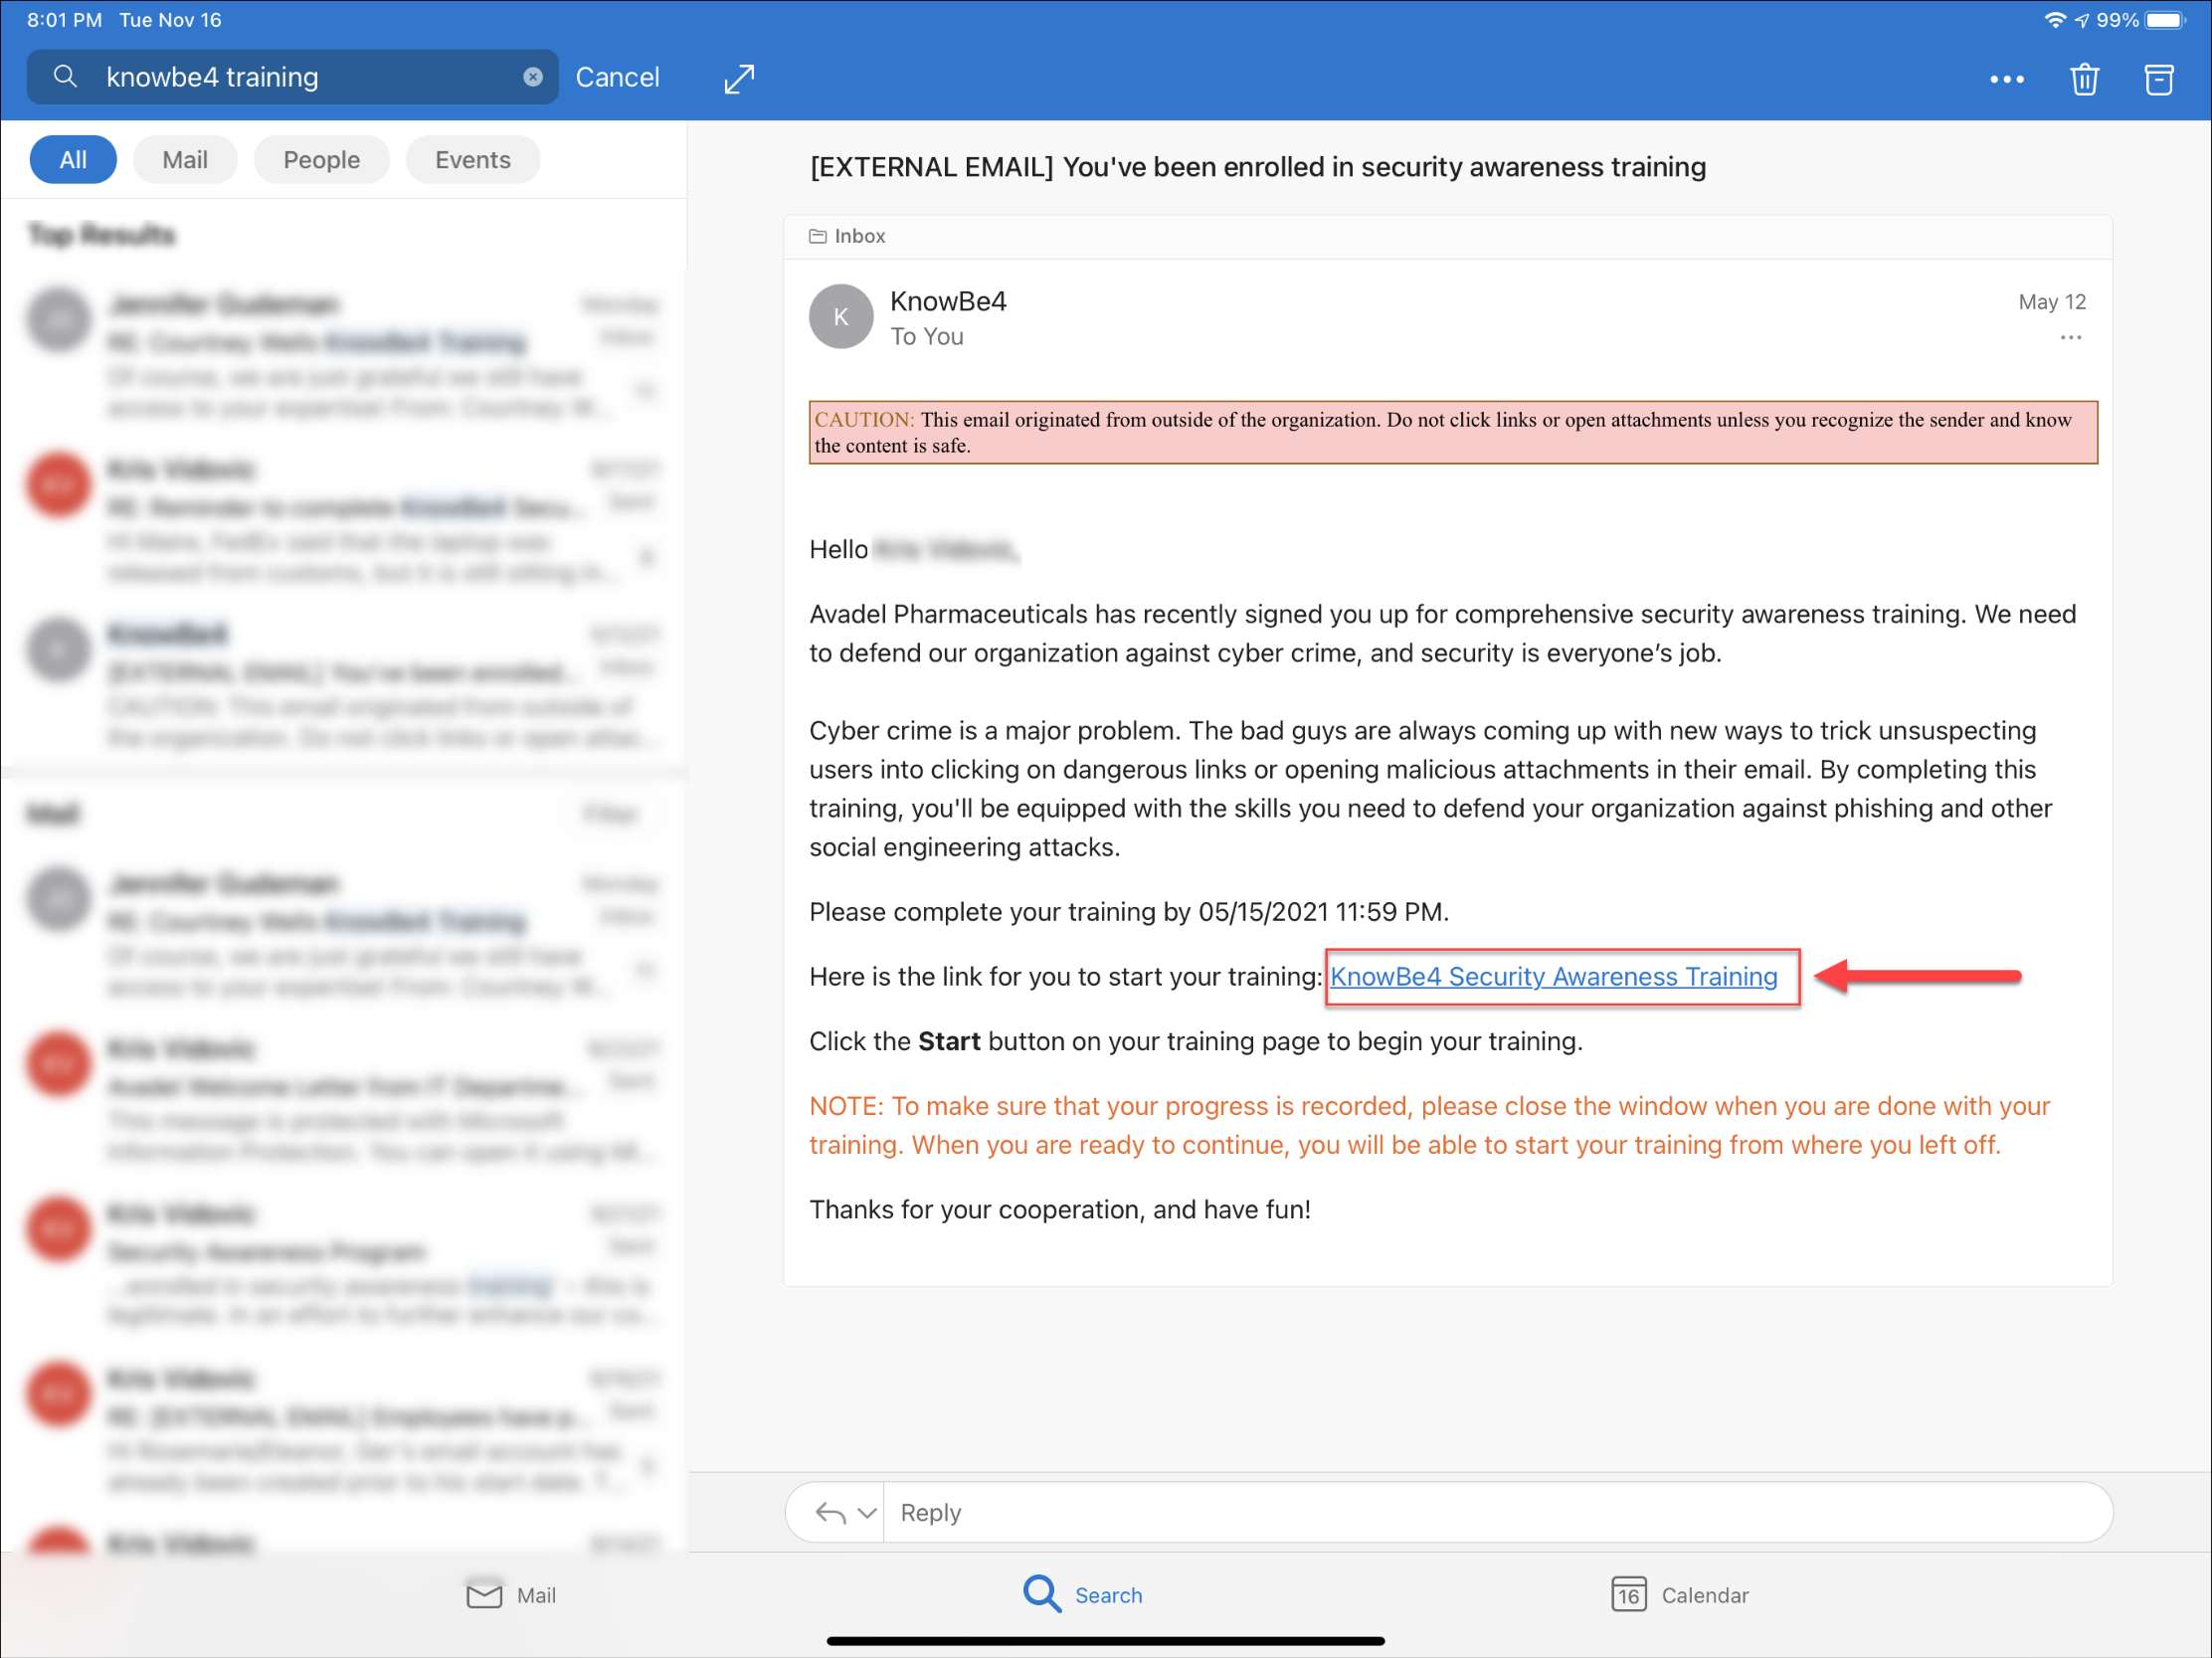Image resolution: width=2212 pixels, height=1658 pixels.
Task: Tap the May 12 date label
Action: click(2051, 302)
